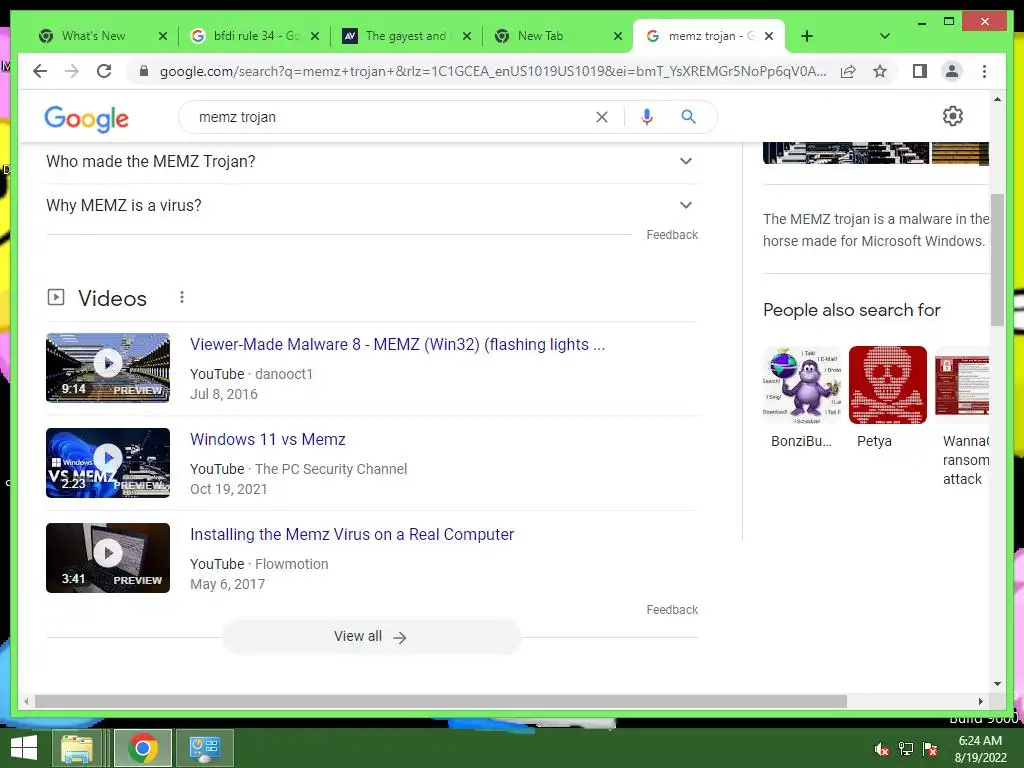Open Windows 11 vs Memz link
The image size is (1024, 768).
tap(268, 440)
